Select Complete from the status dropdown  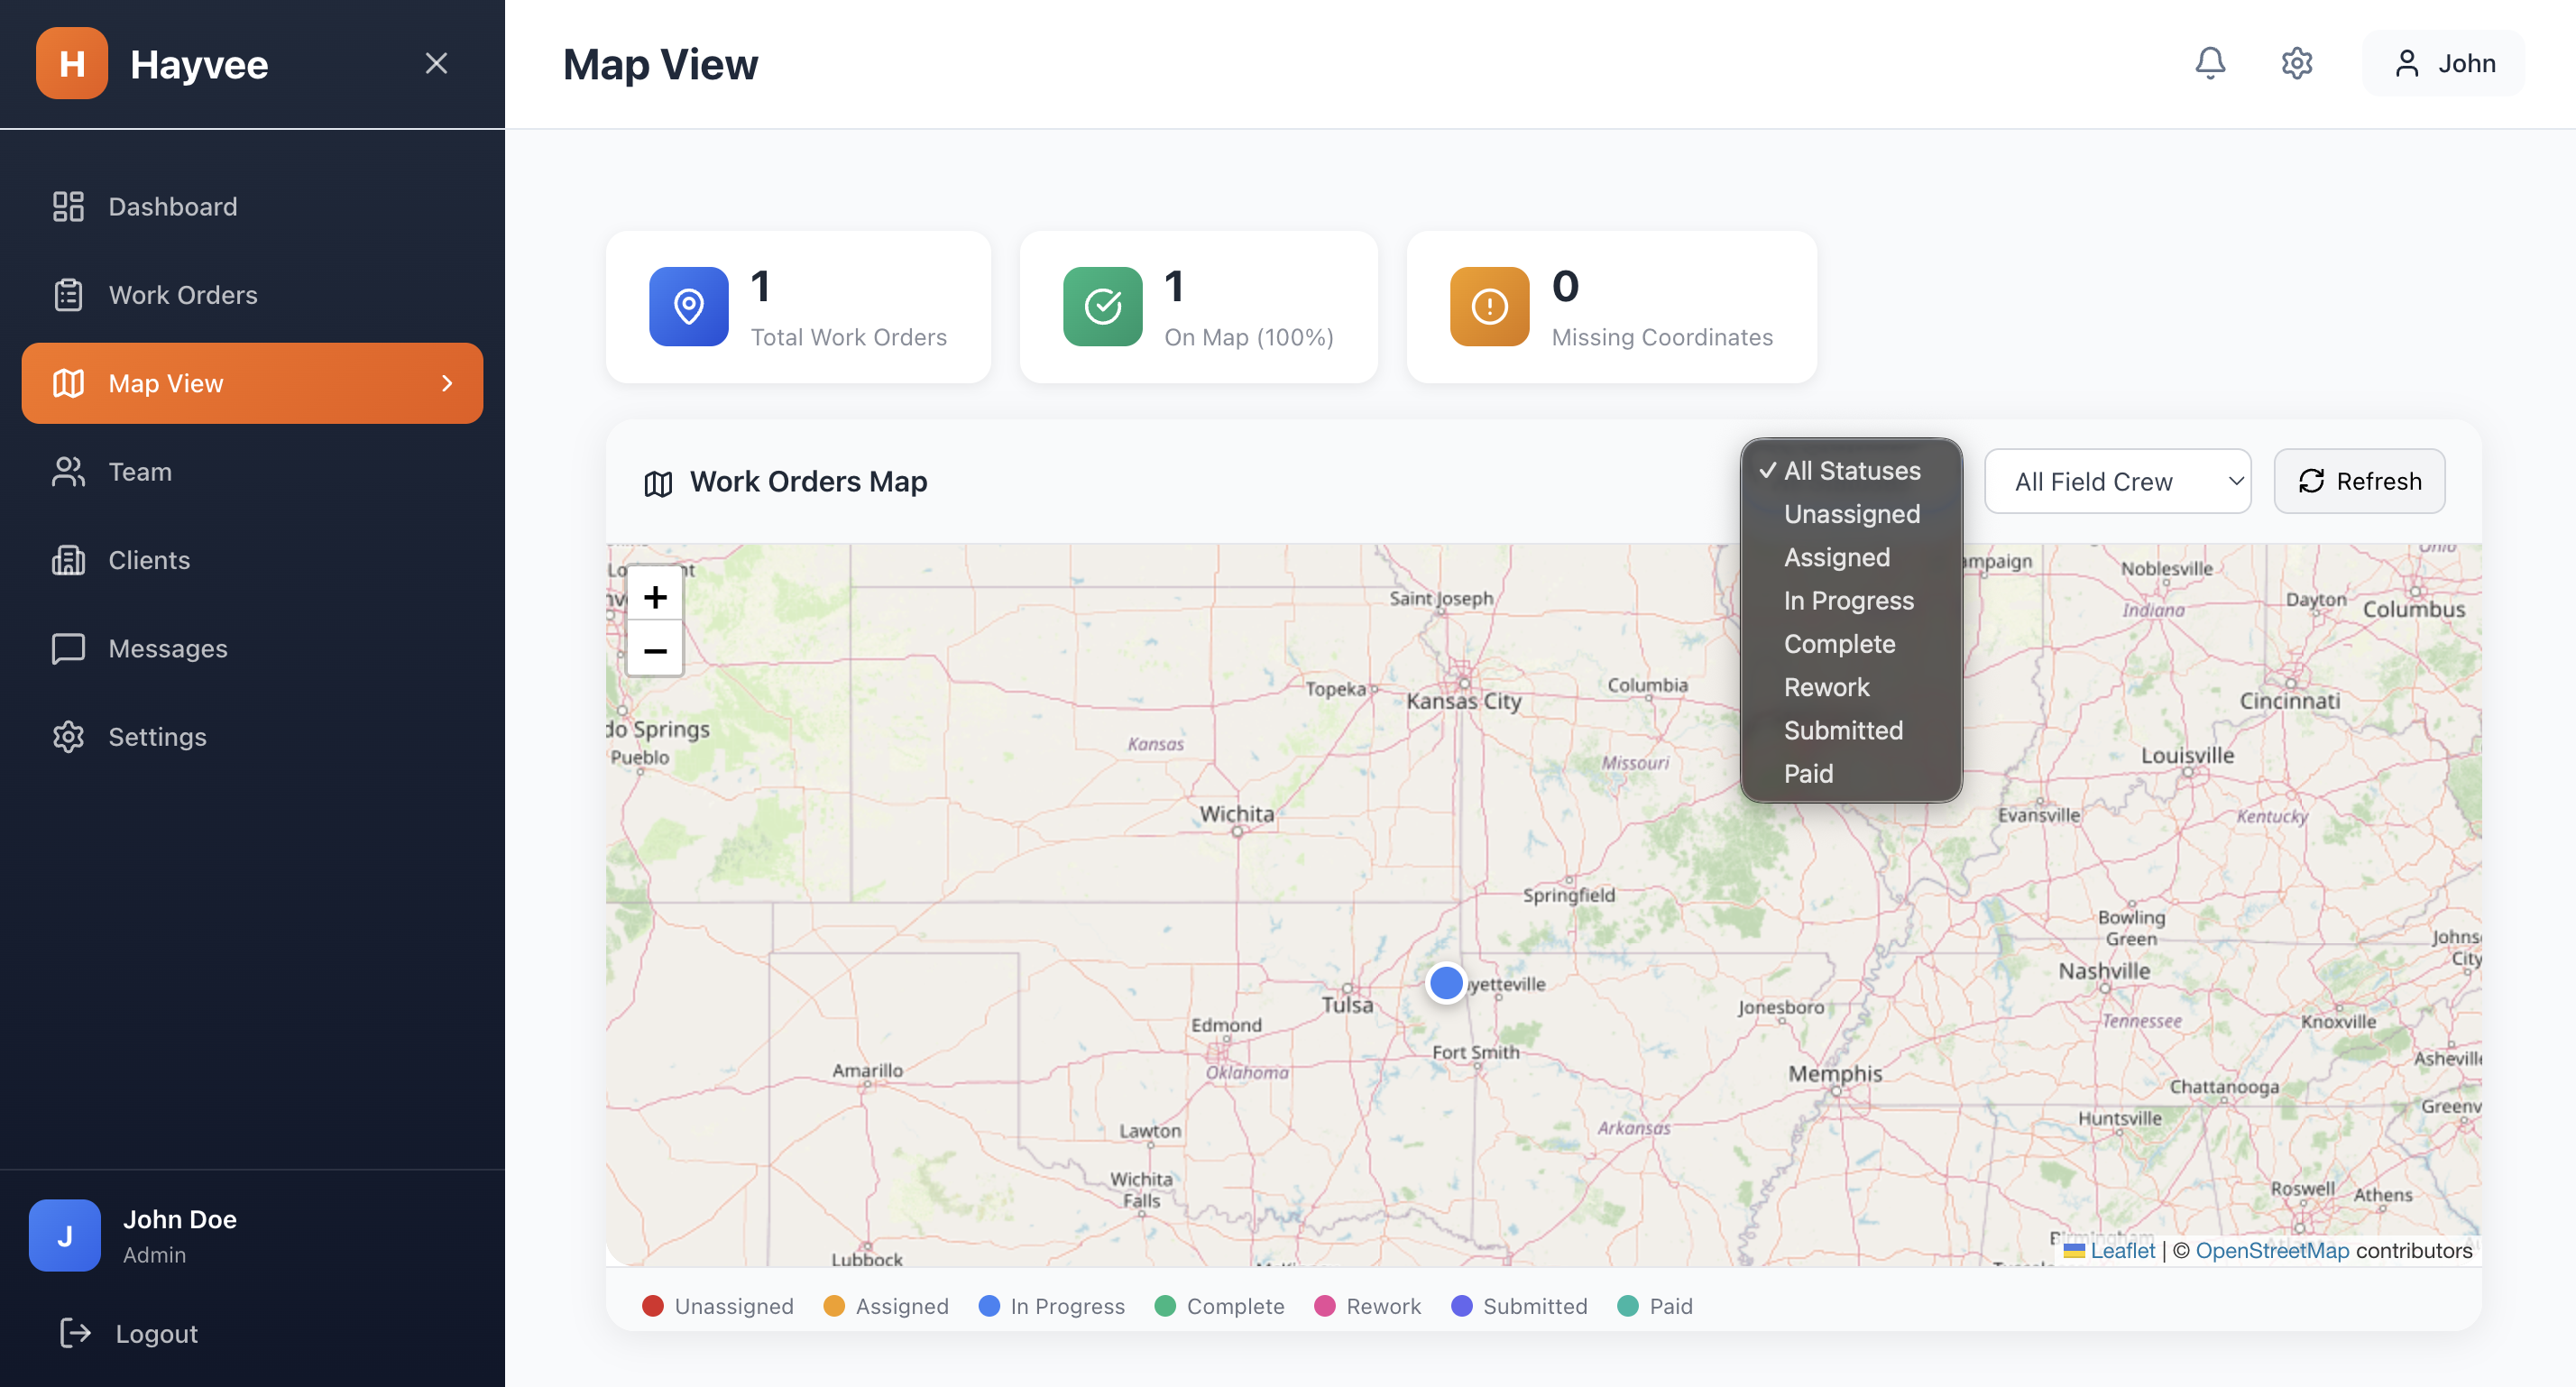click(1839, 643)
